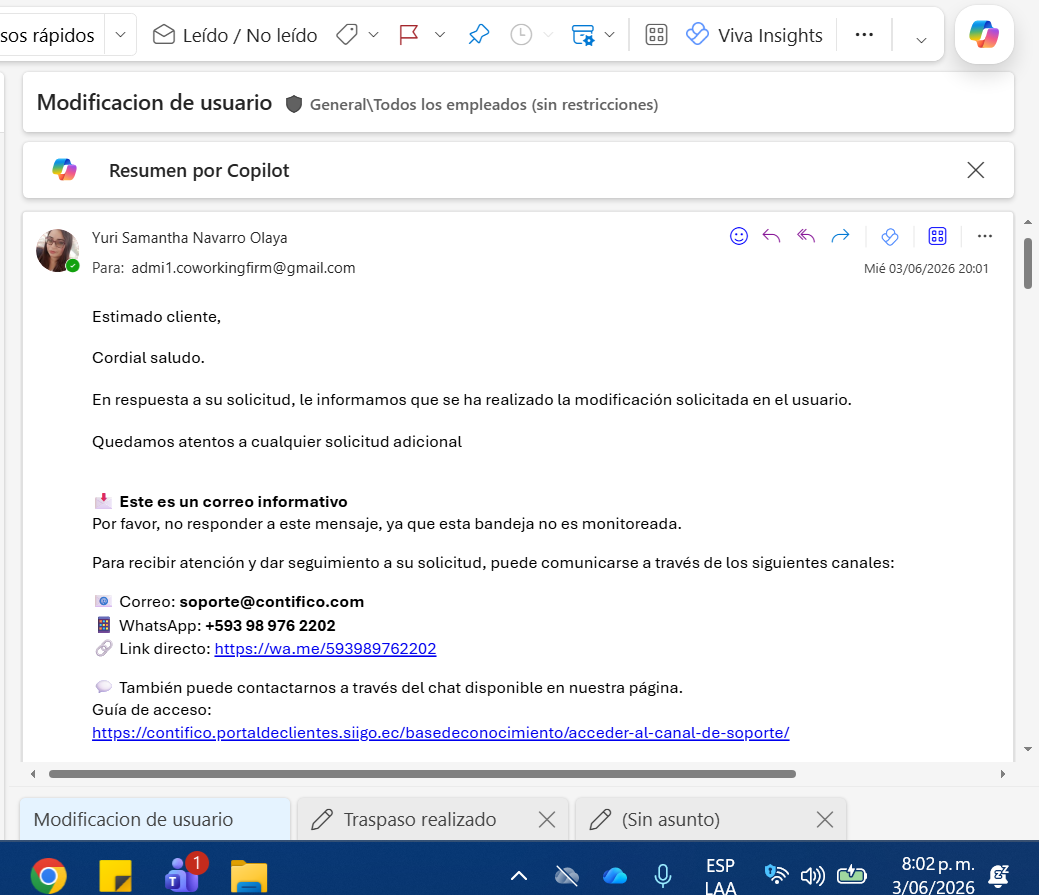Click recipient admi1.coworkingfirm@gmail.com
This screenshot has width=1039, height=895.
point(243,268)
